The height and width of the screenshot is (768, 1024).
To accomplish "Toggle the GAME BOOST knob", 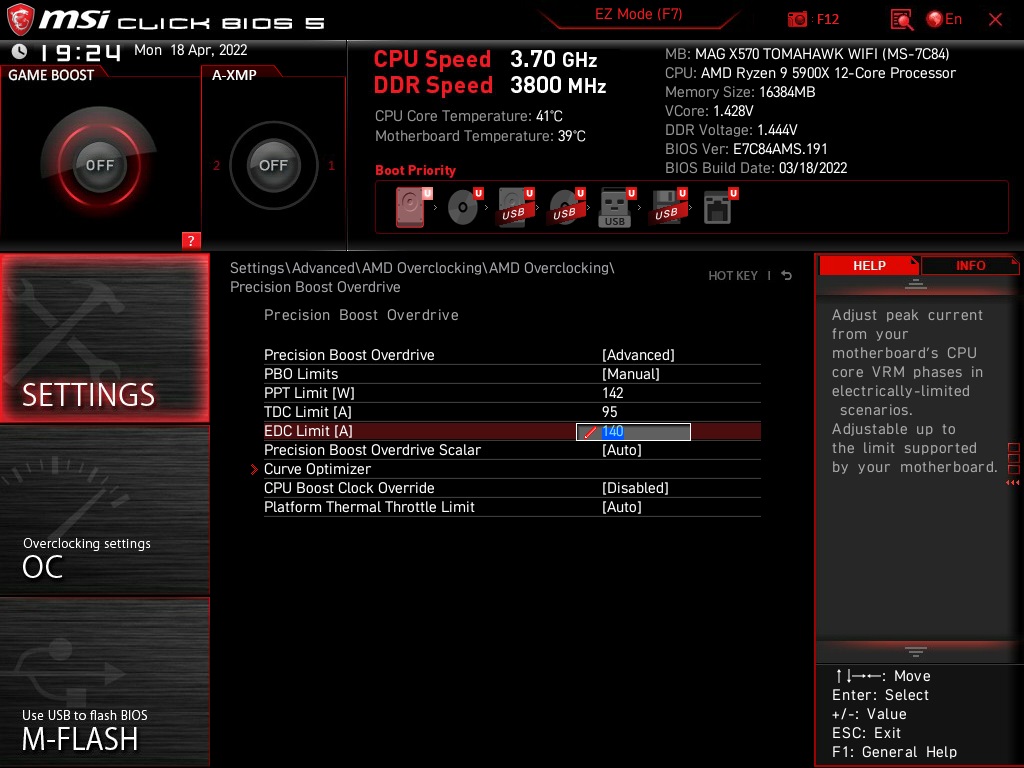I will pos(99,165).
